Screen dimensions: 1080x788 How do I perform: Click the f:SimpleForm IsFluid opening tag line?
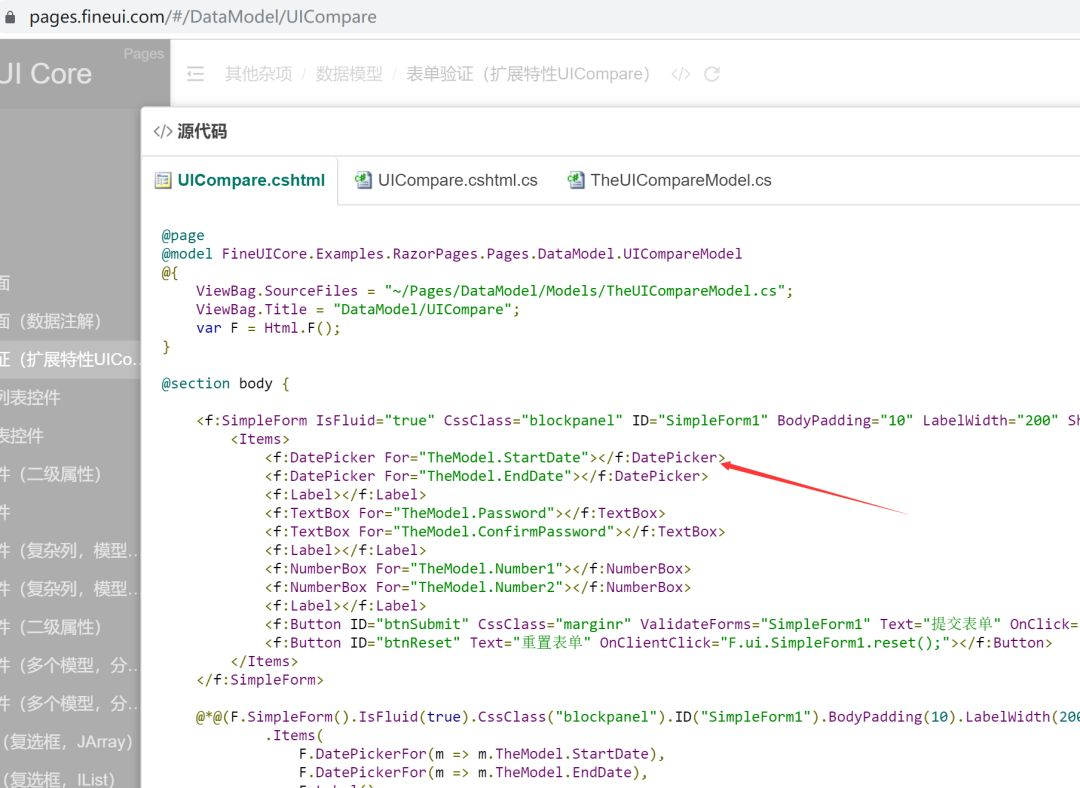click(638, 421)
